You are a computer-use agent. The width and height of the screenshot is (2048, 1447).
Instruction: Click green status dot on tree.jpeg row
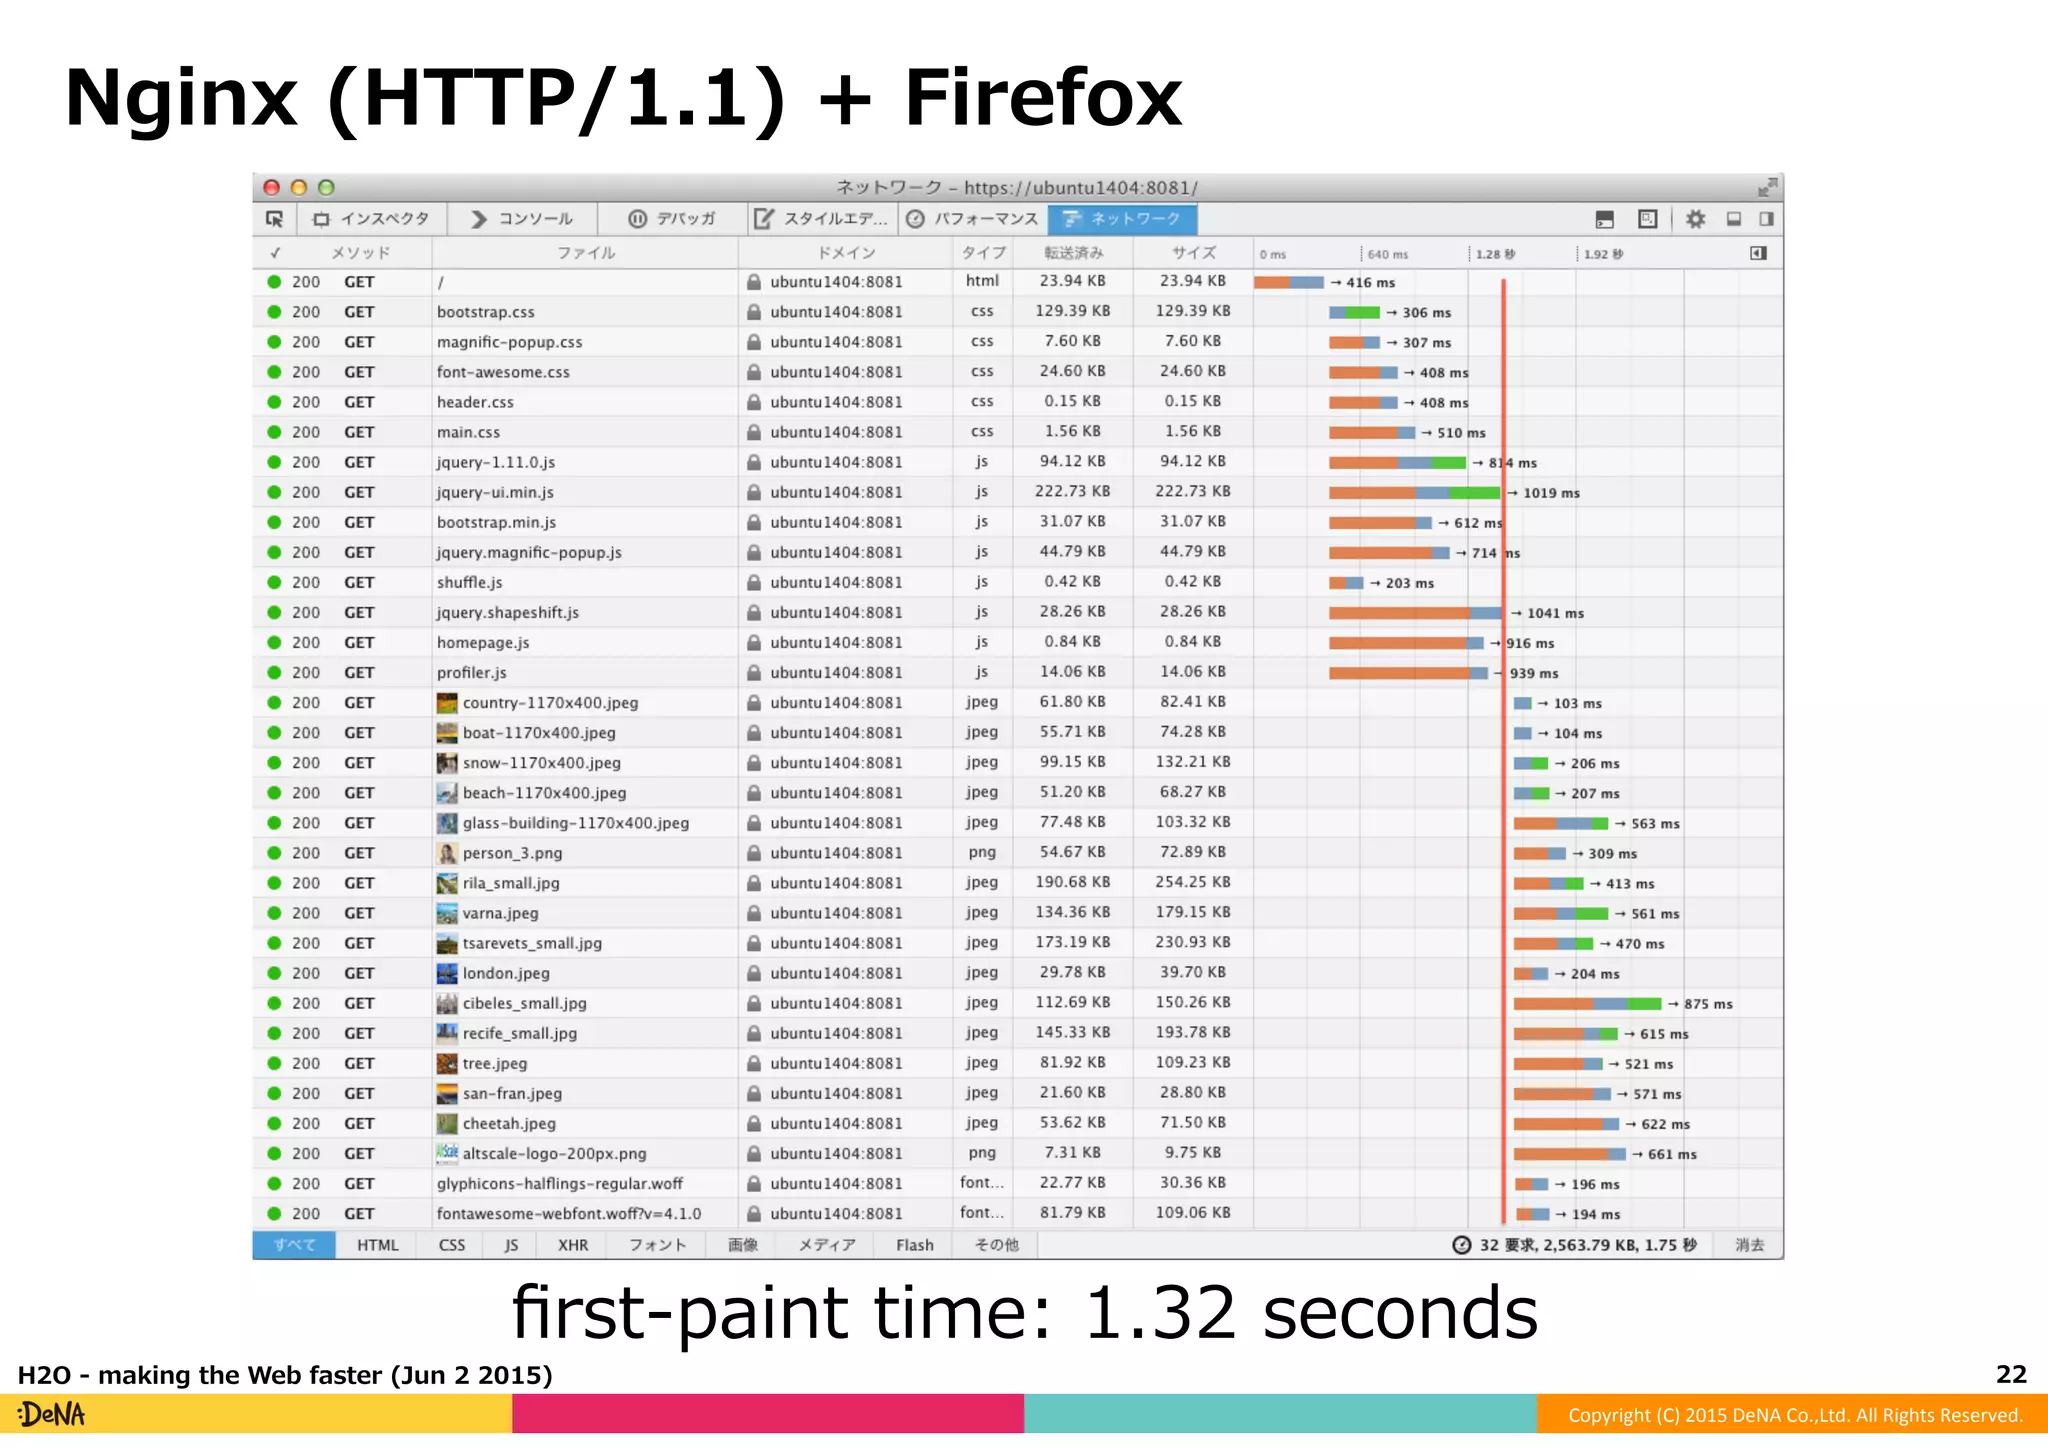pyautogui.click(x=274, y=1063)
